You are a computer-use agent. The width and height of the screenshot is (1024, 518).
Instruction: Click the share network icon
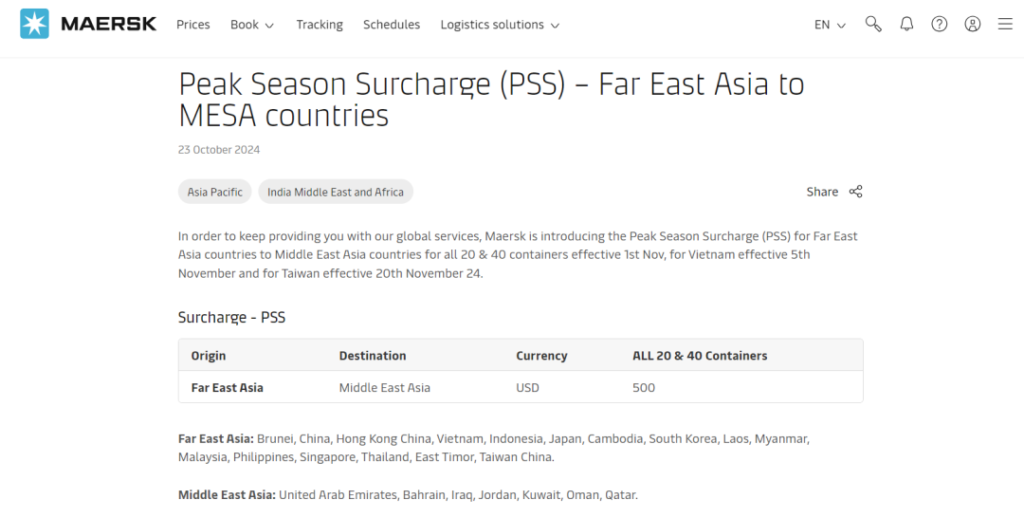[856, 191]
